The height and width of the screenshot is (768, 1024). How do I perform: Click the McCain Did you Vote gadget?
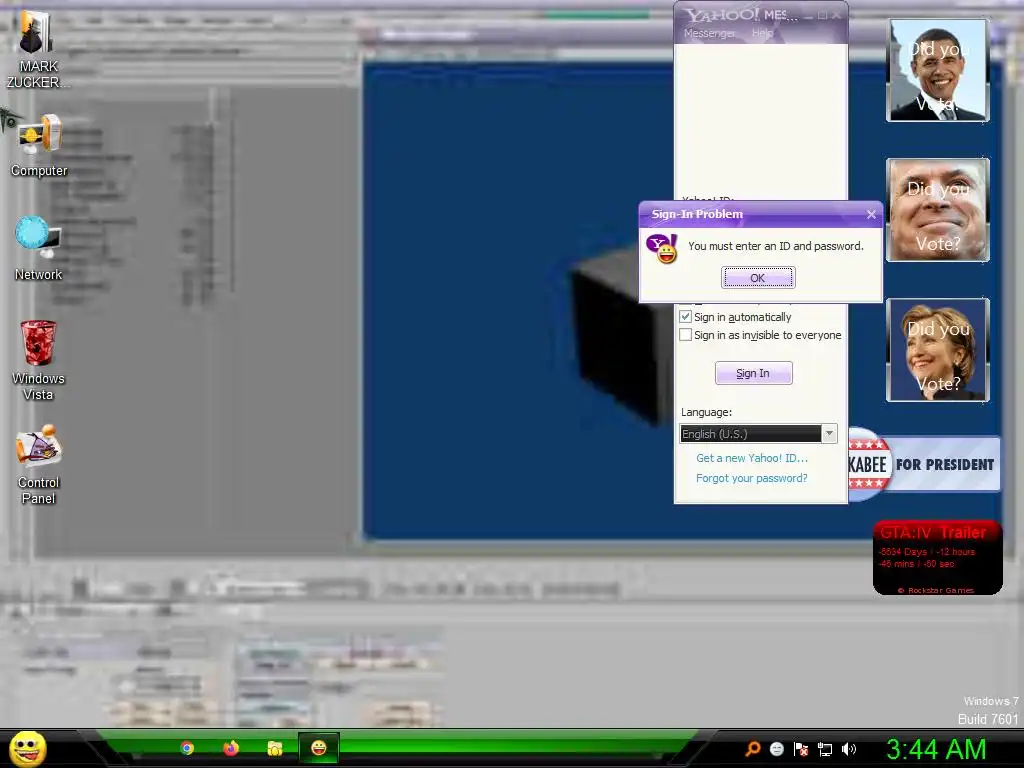(x=938, y=210)
